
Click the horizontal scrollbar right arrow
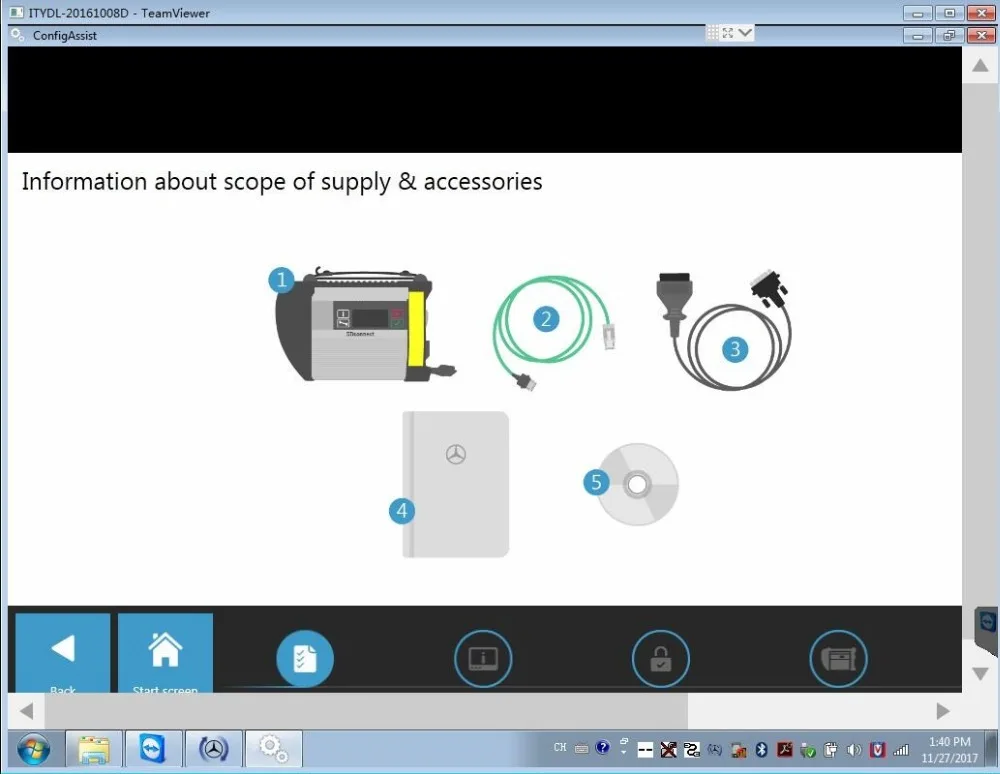pos(943,711)
